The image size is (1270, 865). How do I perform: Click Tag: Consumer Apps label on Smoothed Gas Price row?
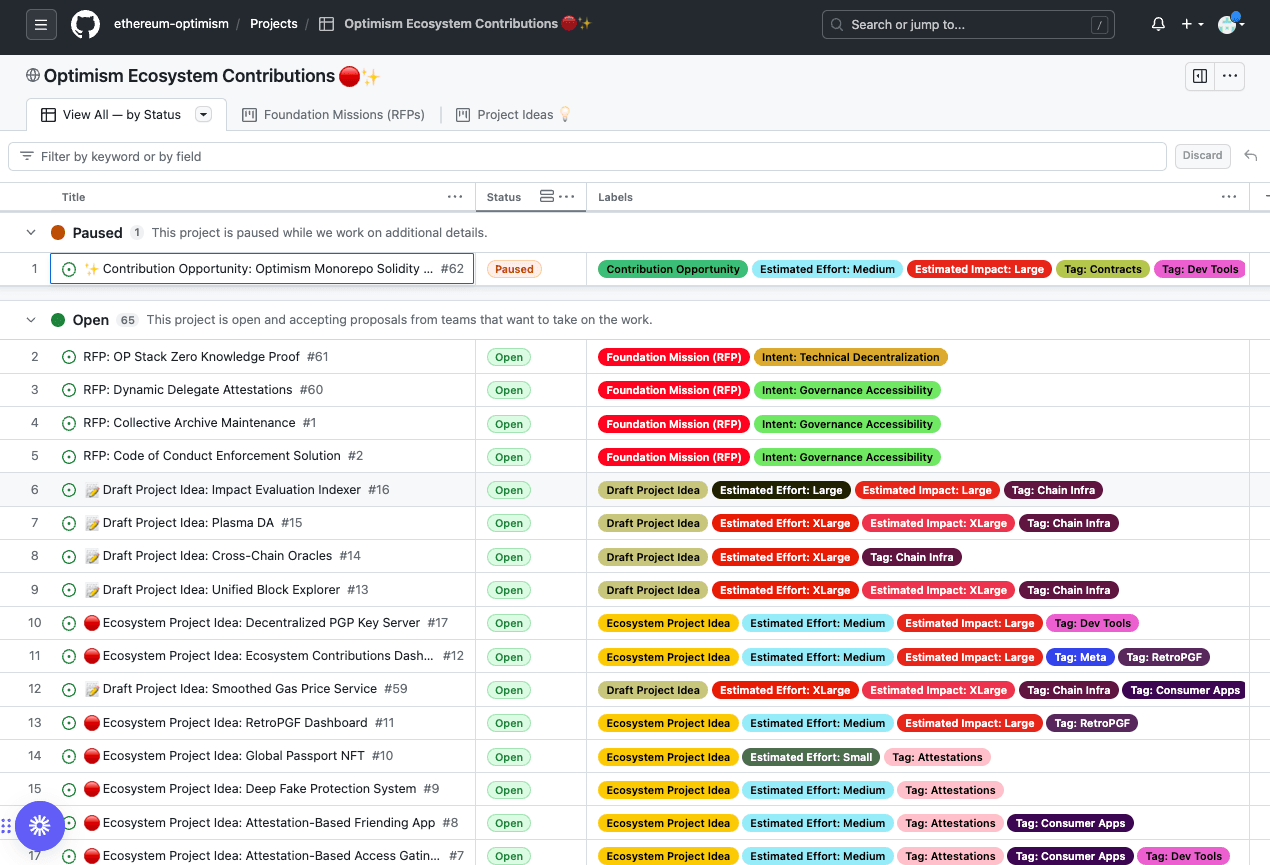(1184, 690)
